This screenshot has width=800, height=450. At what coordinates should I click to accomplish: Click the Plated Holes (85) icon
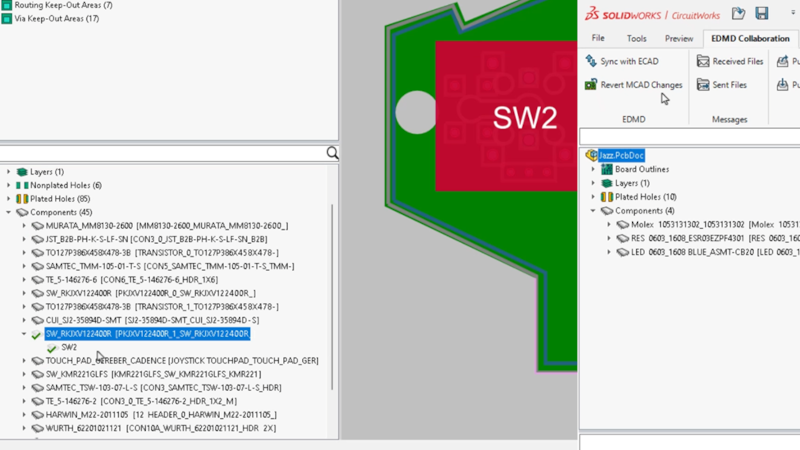(22, 198)
